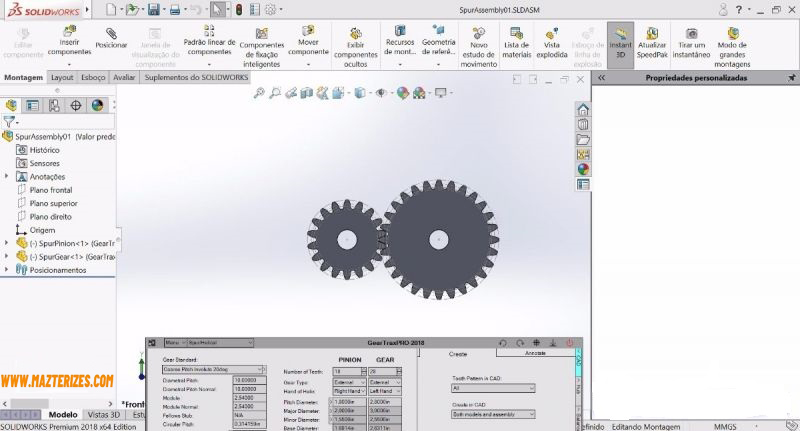Click the Save icon in the title toolbar

tap(153, 9)
